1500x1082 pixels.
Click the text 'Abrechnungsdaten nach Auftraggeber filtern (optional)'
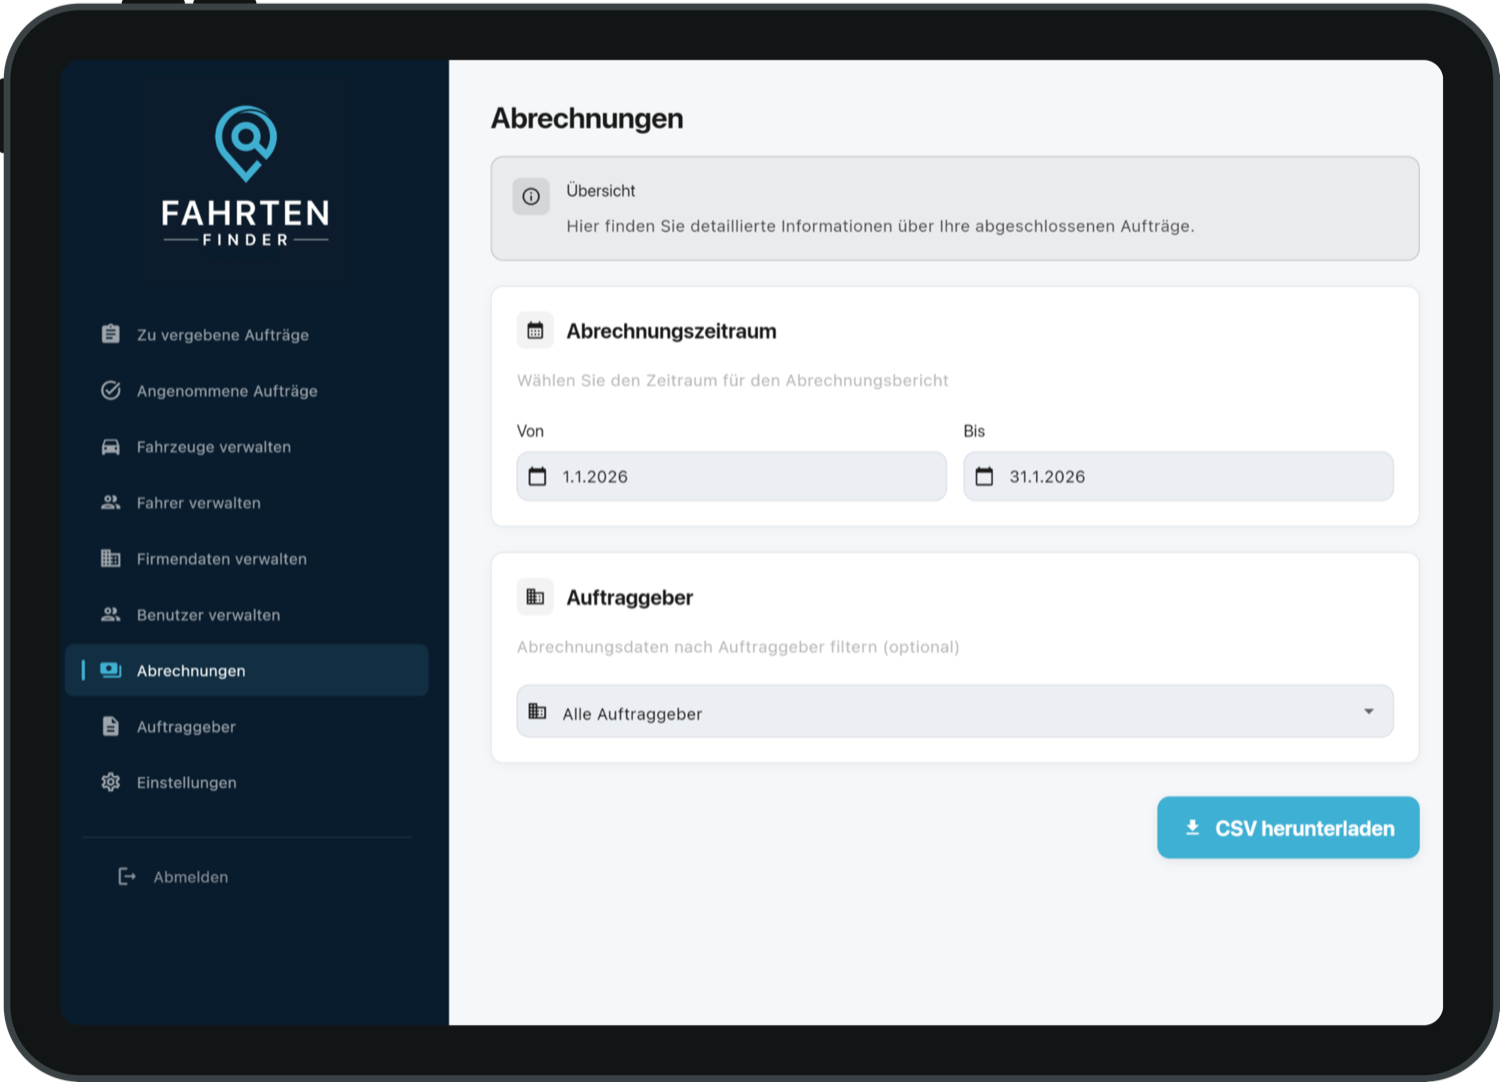click(x=738, y=647)
